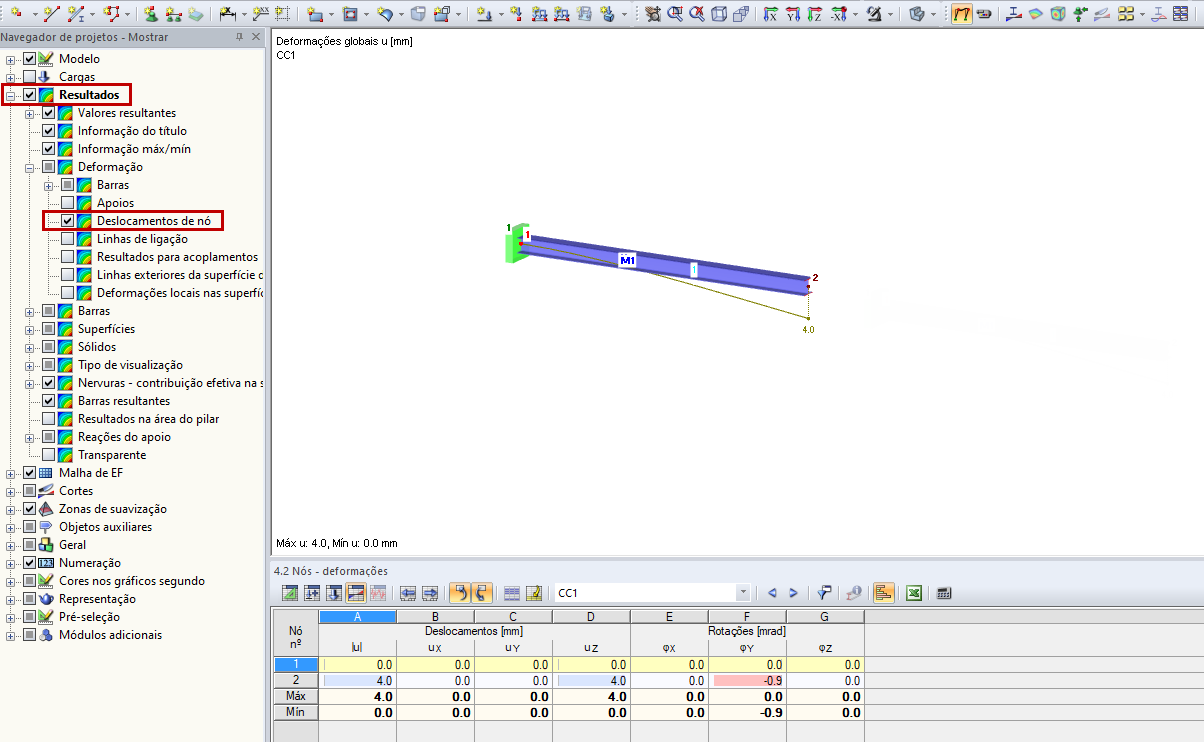
Task: Select the Sólidos tree item
Action: coord(97,347)
